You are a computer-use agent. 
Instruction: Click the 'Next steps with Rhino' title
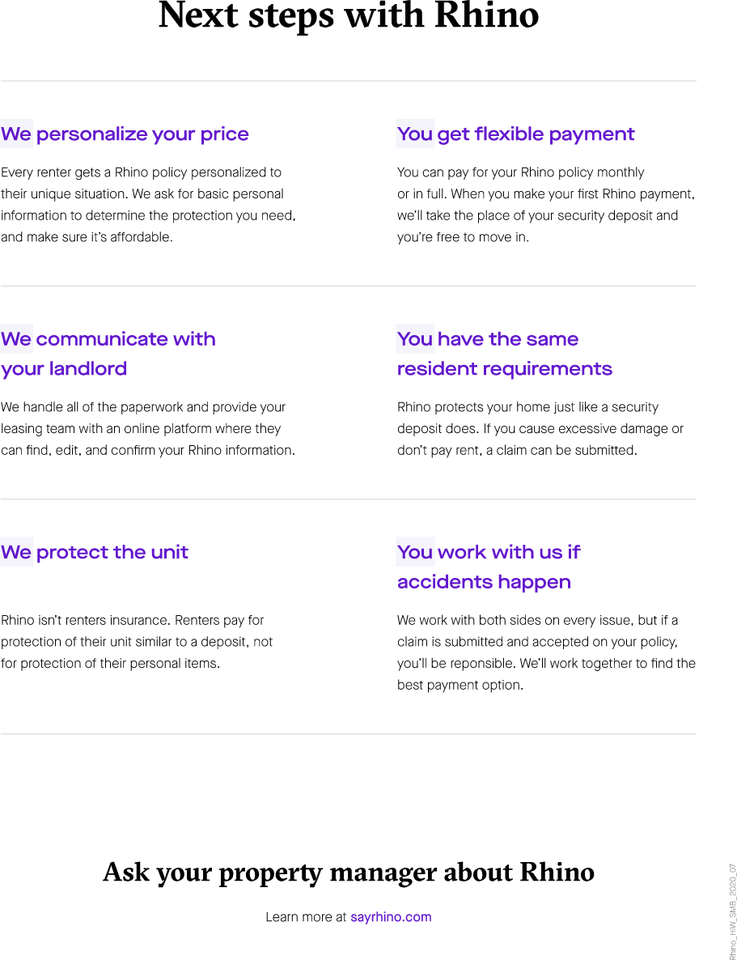pos(348,15)
